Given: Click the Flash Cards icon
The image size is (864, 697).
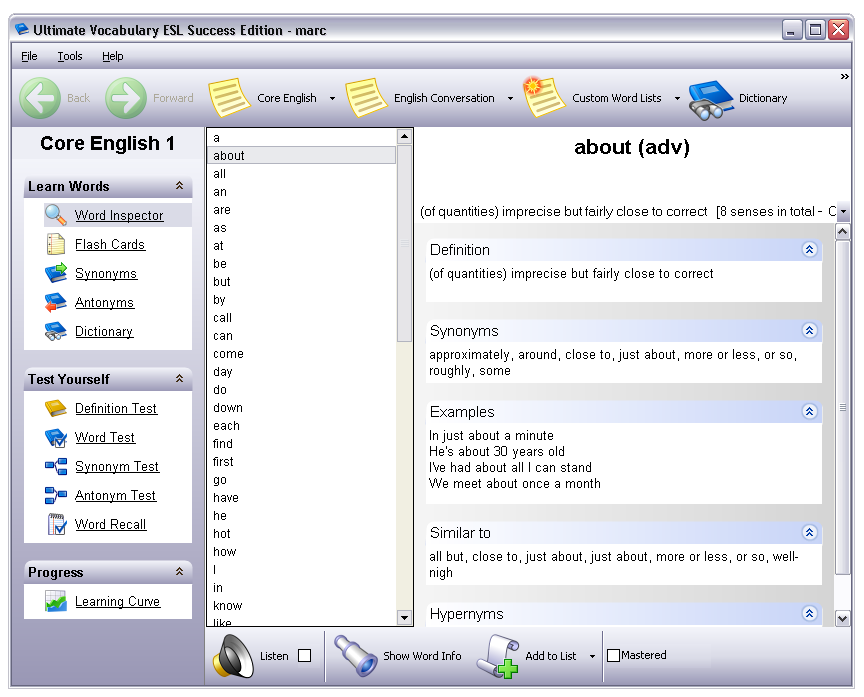Looking at the screenshot, I should (x=56, y=244).
